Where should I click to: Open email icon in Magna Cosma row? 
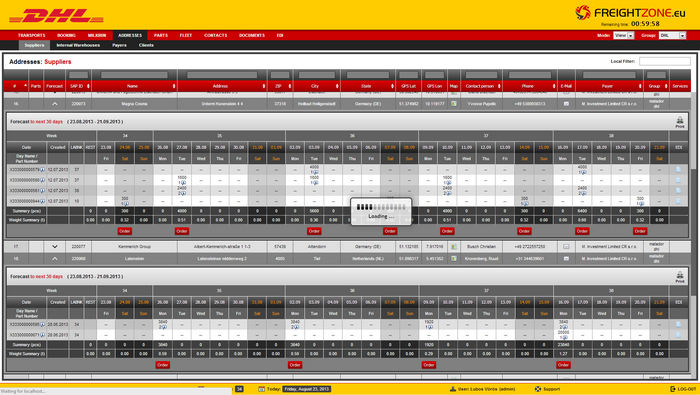(566, 104)
